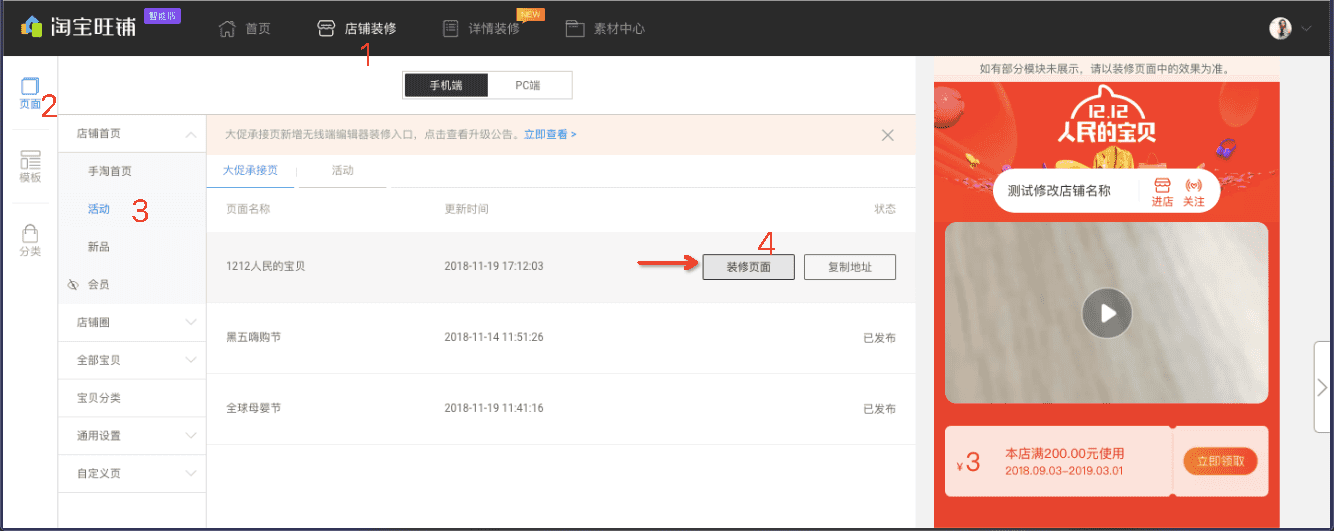The height and width of the screenshot is (531, 1334).
Task: Click the 更新时间 column header
Action: pyautogui.click(x=467, y=209)
